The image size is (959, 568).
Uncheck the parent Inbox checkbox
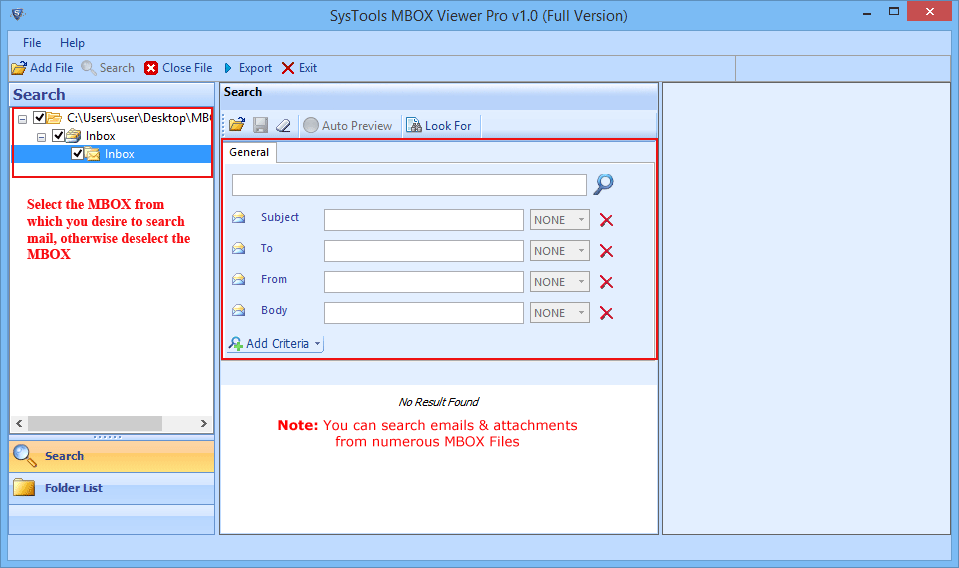tap(59, 136)
